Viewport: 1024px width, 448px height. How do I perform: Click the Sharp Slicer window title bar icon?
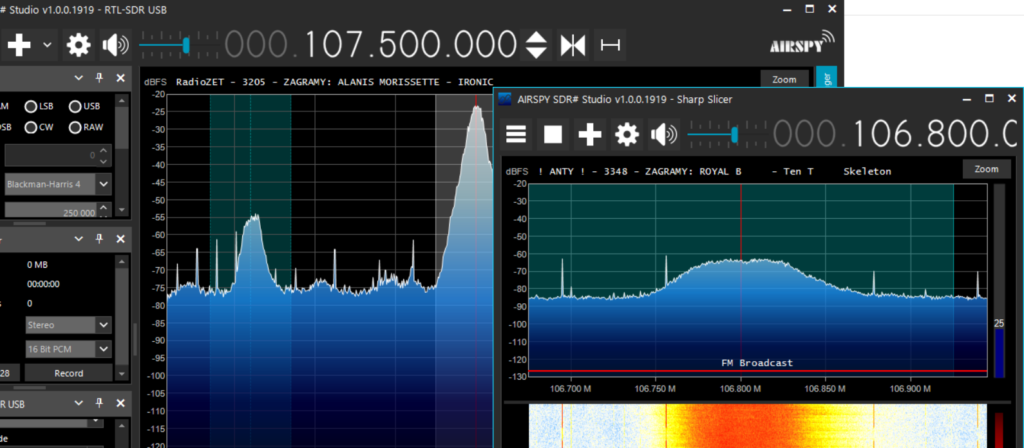[x=504, y=99]
